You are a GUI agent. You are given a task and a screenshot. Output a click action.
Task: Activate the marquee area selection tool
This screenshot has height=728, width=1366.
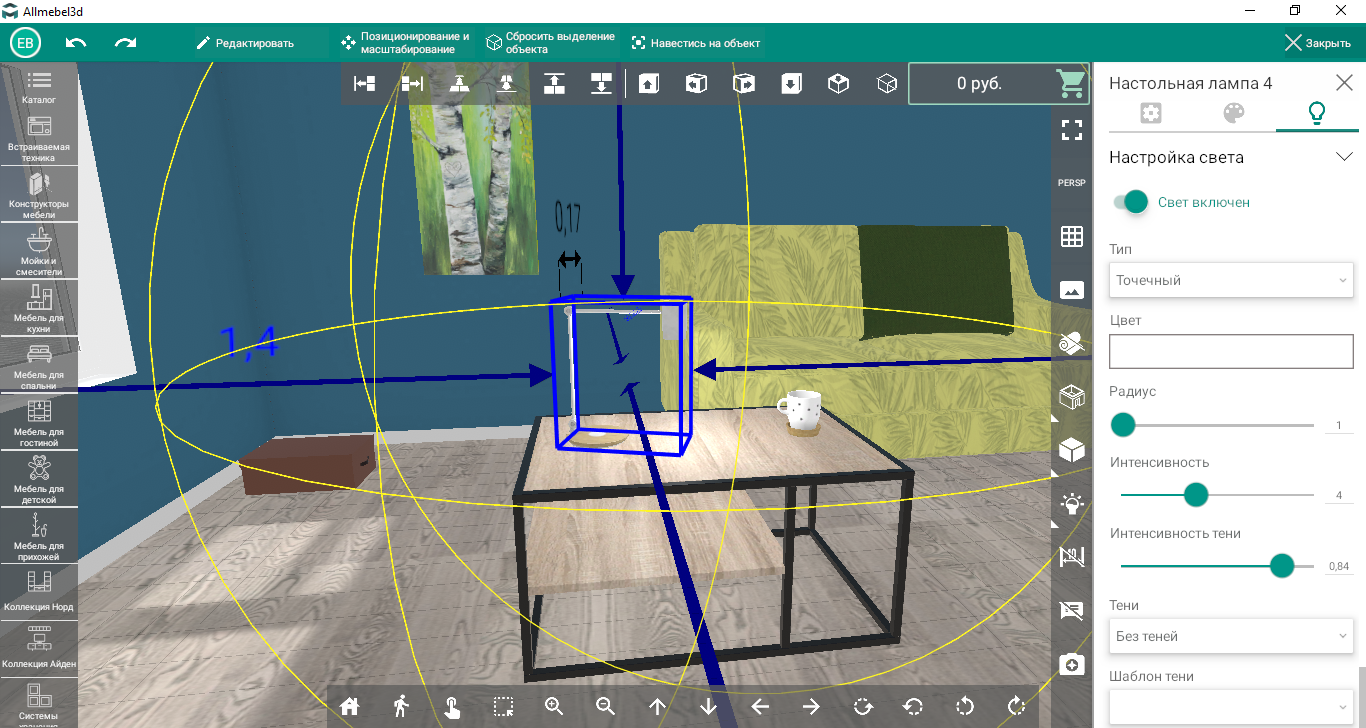point(503,706)
